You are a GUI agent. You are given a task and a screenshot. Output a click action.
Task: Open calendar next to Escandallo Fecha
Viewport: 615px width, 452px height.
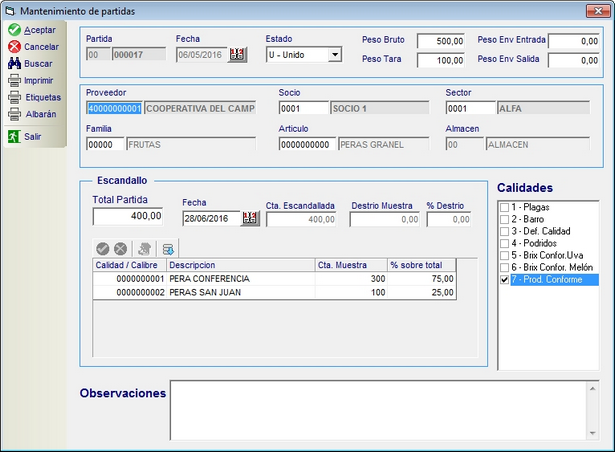250,219
